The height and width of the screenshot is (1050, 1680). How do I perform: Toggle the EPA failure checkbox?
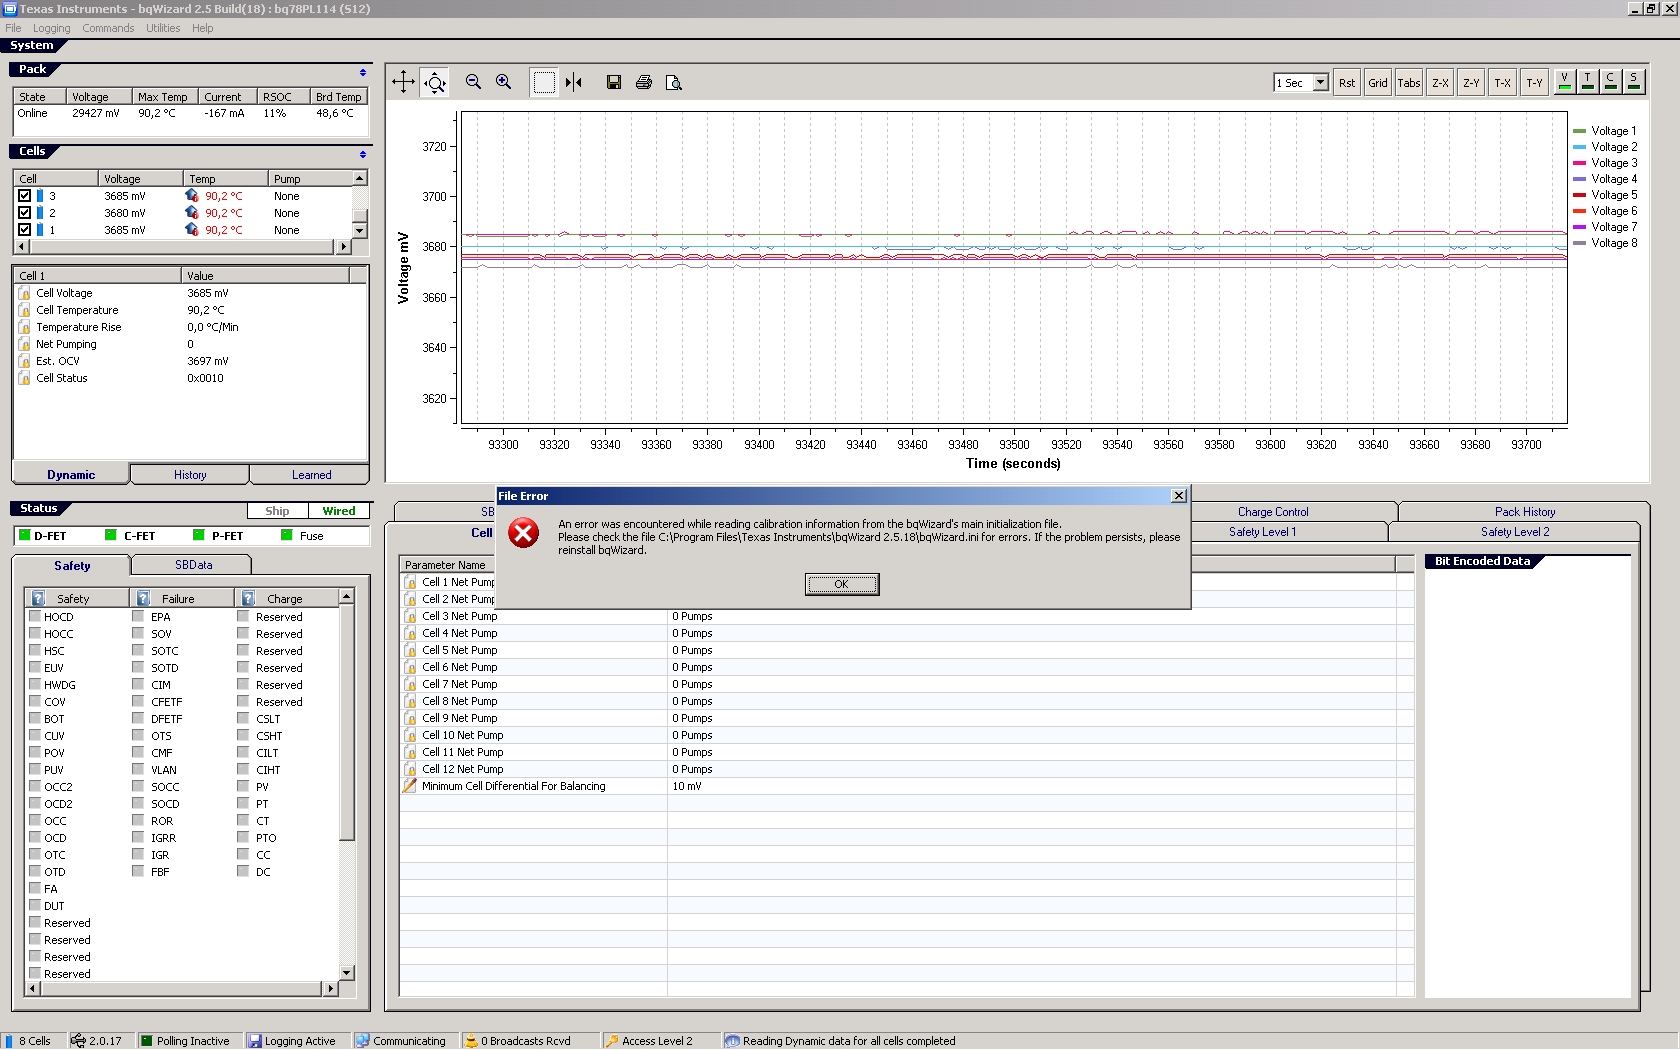pyautogui.click(x=138, y=617)
